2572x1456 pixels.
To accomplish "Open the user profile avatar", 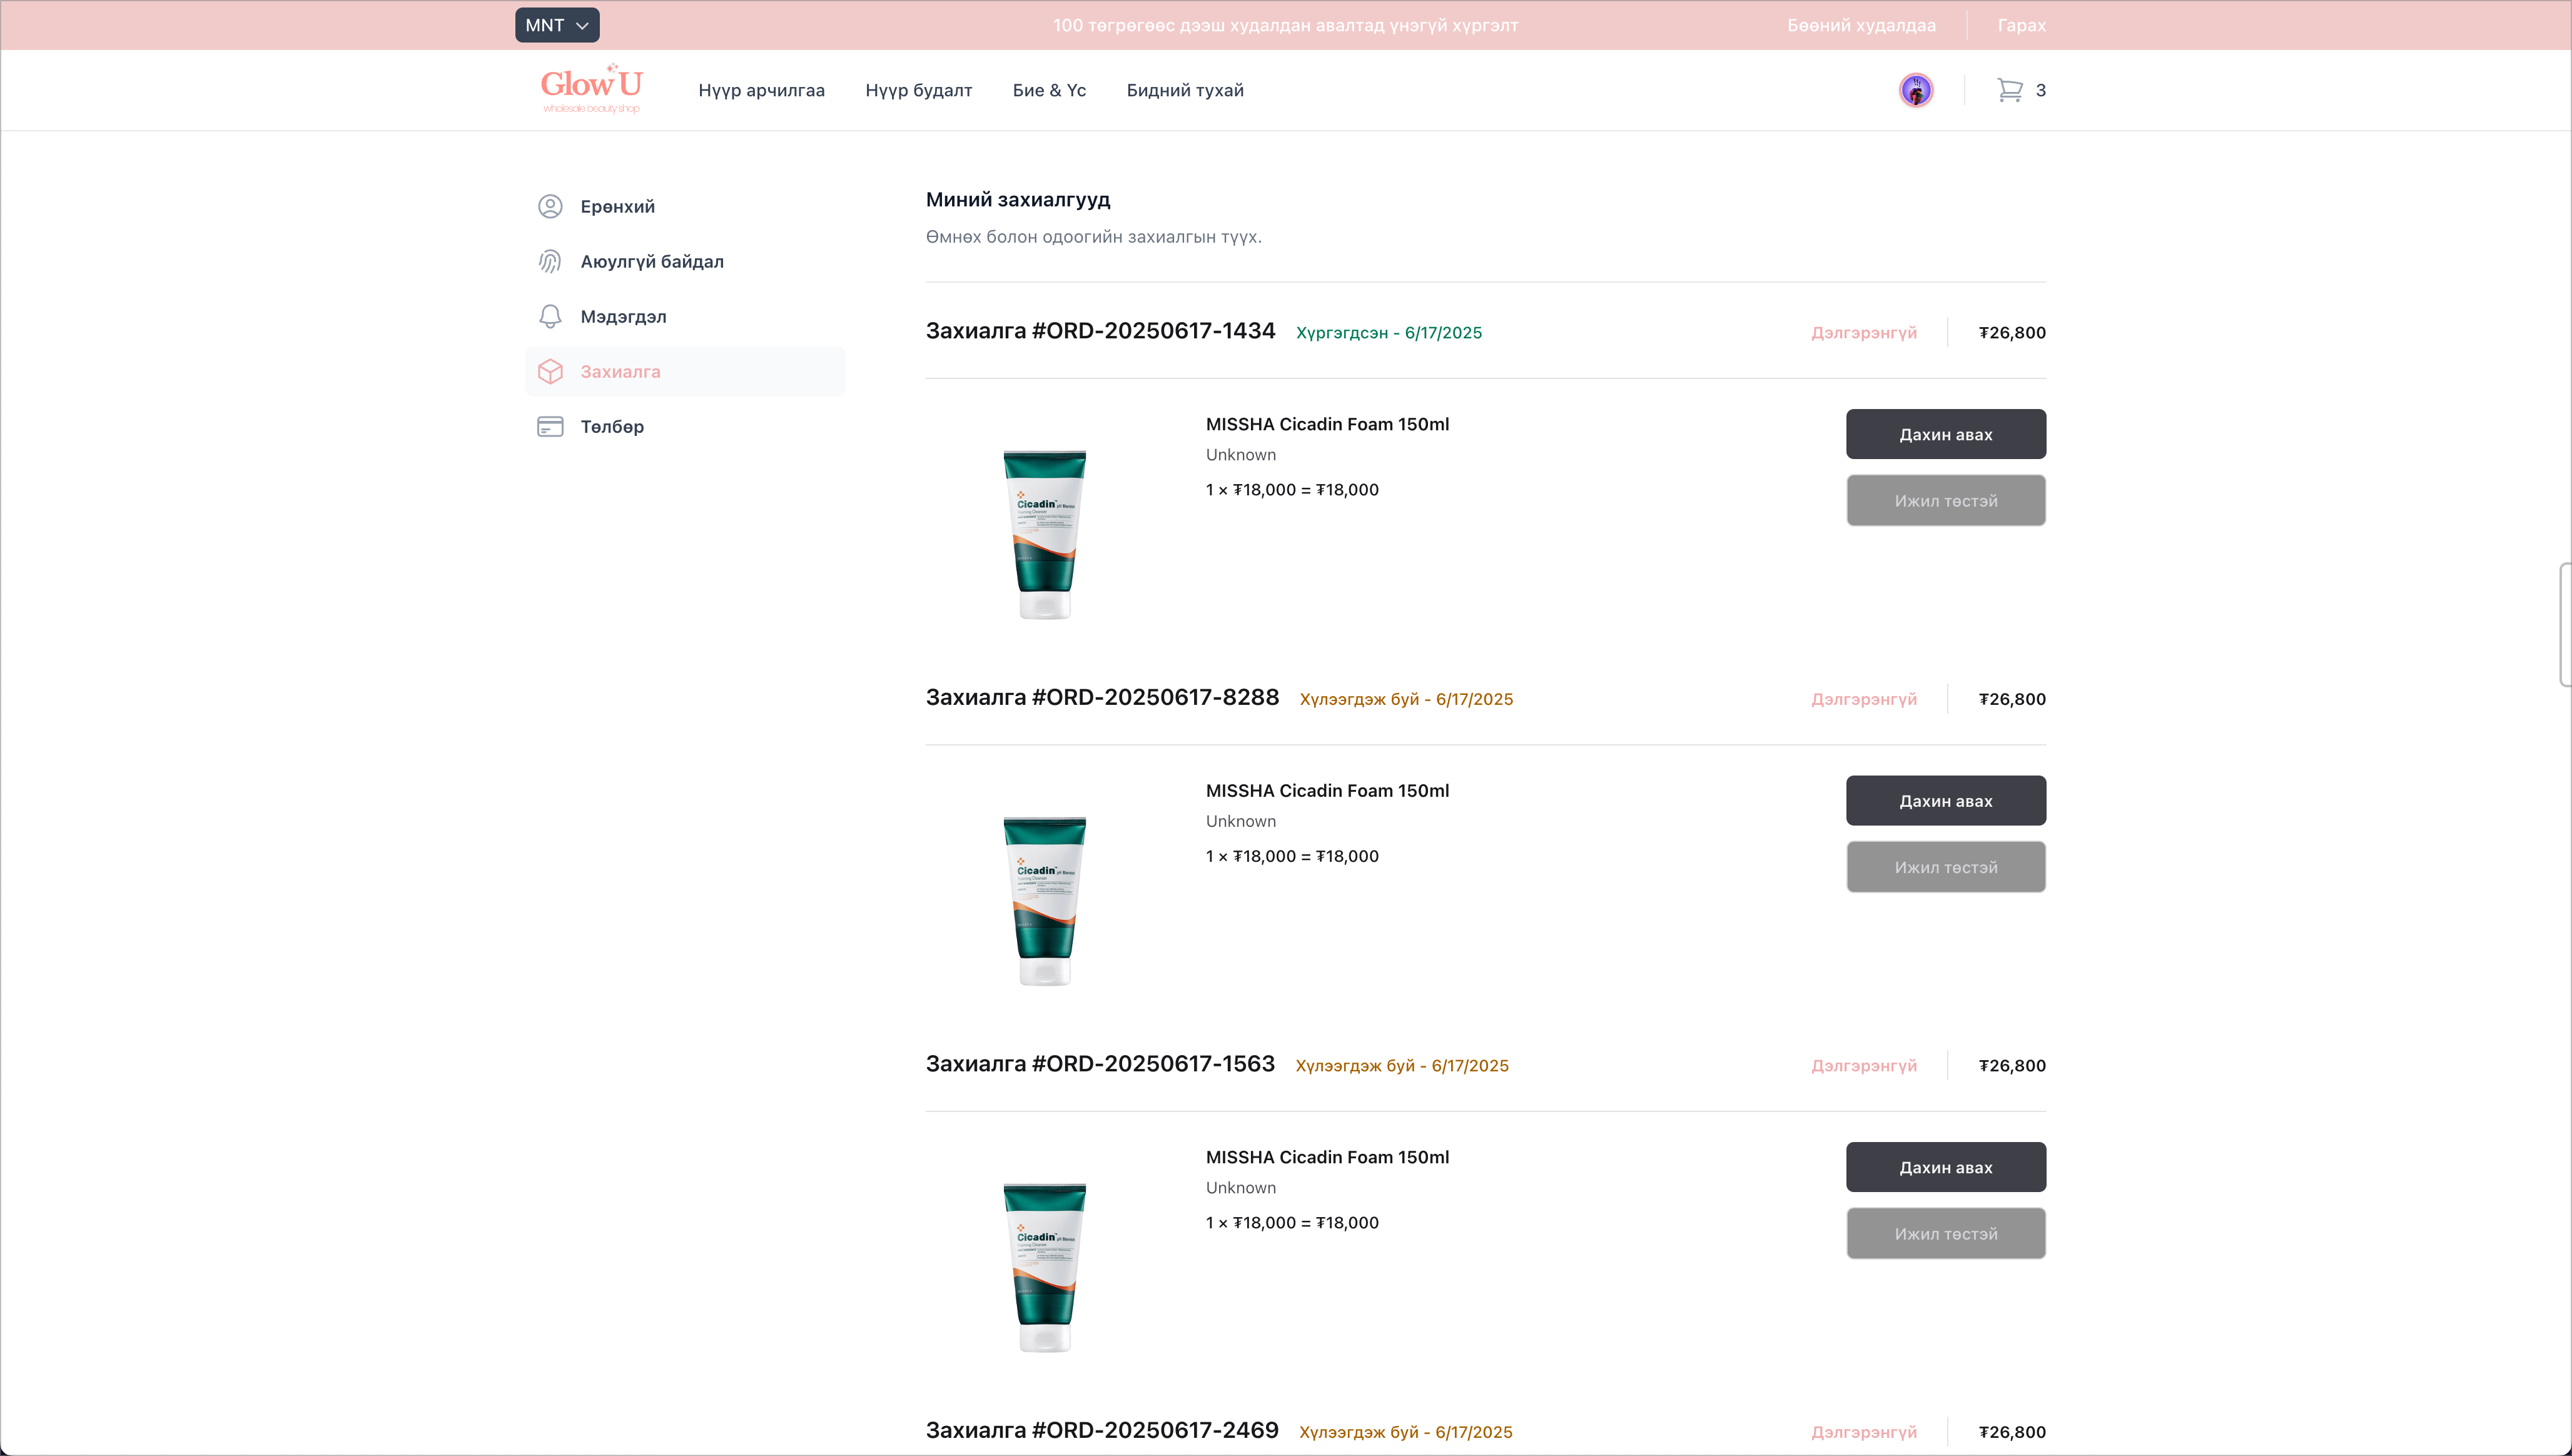I will coord(1915,90).
